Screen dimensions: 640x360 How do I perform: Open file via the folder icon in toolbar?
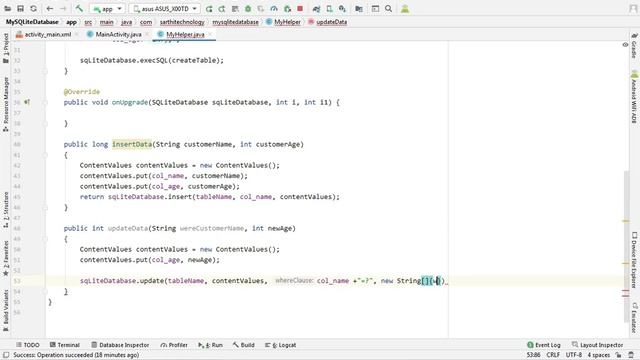click(7, 9)
